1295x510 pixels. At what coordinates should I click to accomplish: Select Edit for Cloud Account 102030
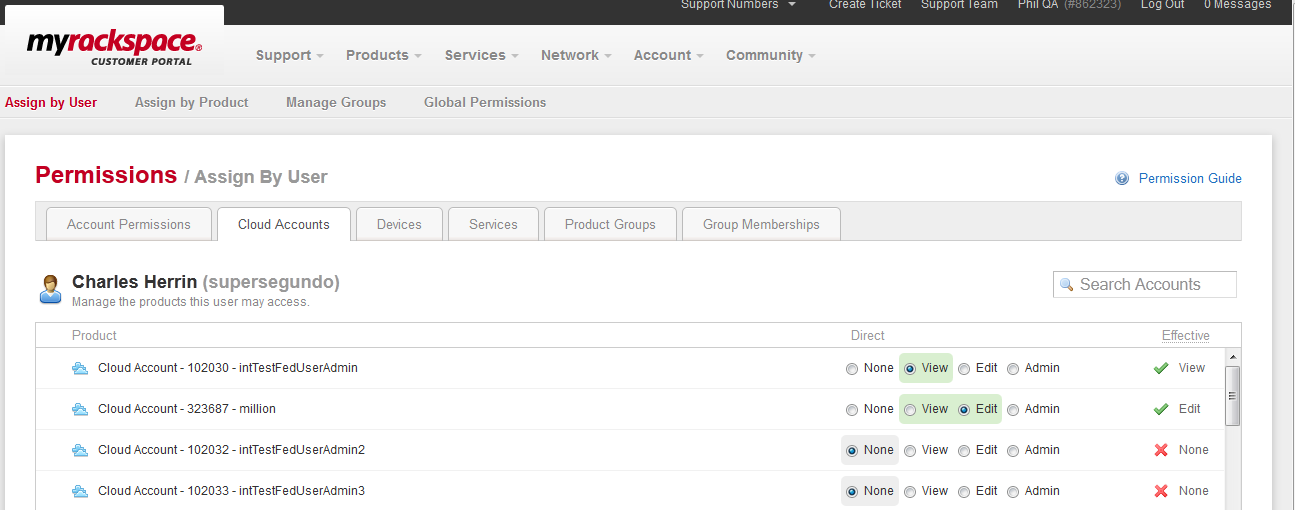coord(964,369)
